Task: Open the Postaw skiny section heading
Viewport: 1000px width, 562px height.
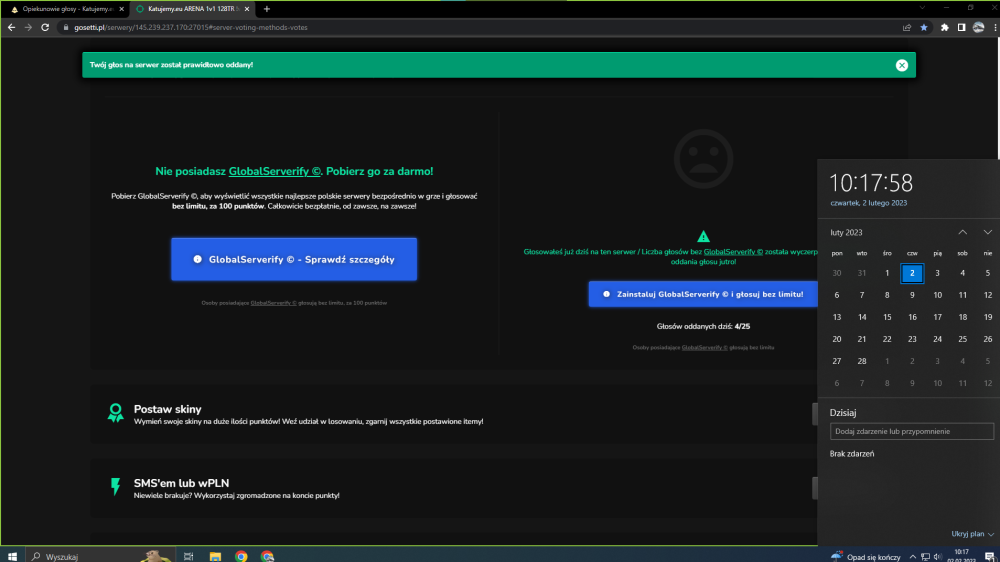Action: (167, 409)
